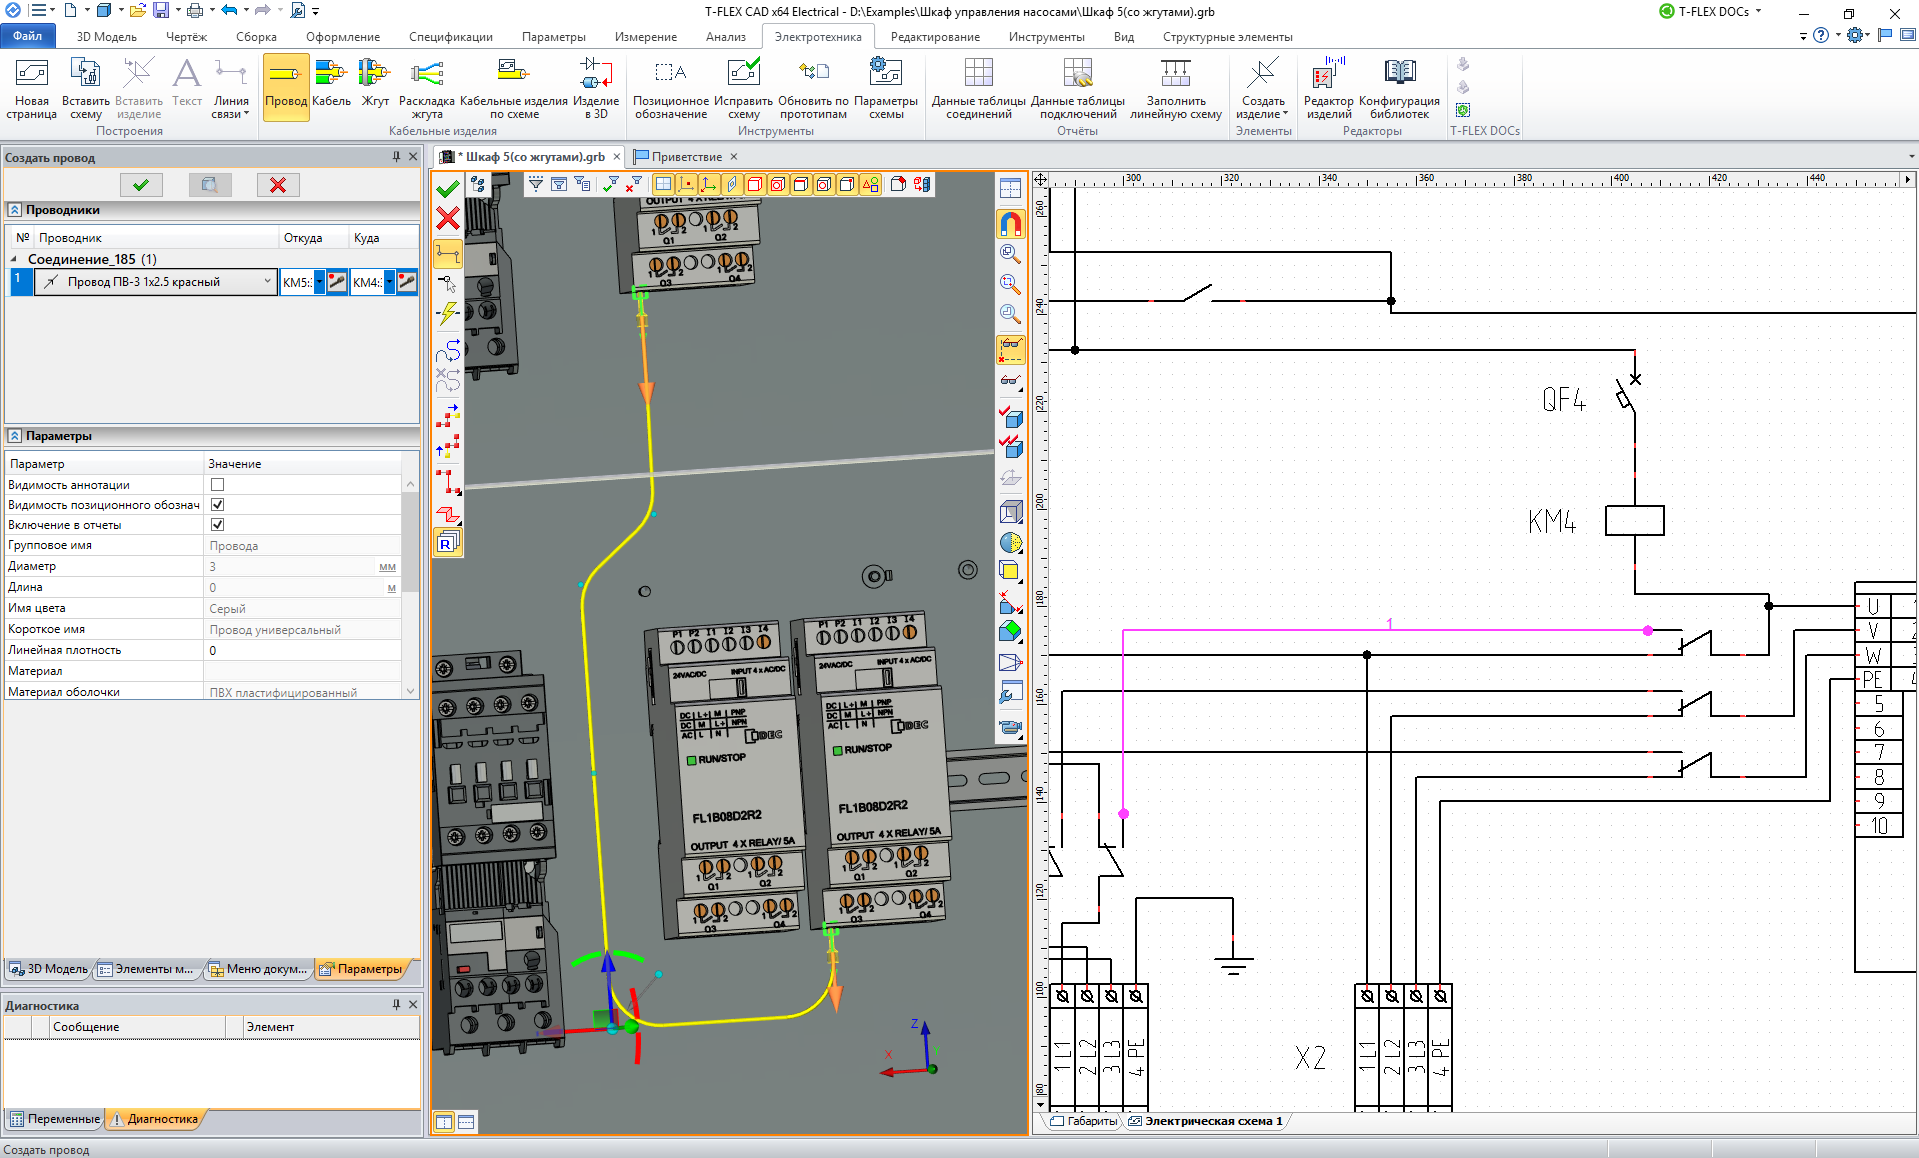The image size is (1919, 1158).
Task: Open Данные таблицы подключений report
Action: 1078,87
